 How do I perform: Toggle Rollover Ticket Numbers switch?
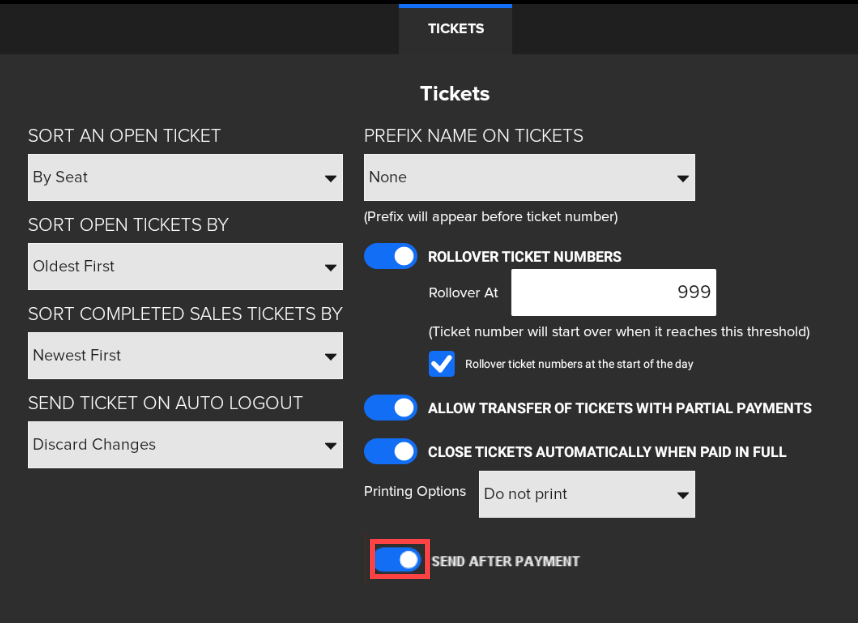(391, 257)
